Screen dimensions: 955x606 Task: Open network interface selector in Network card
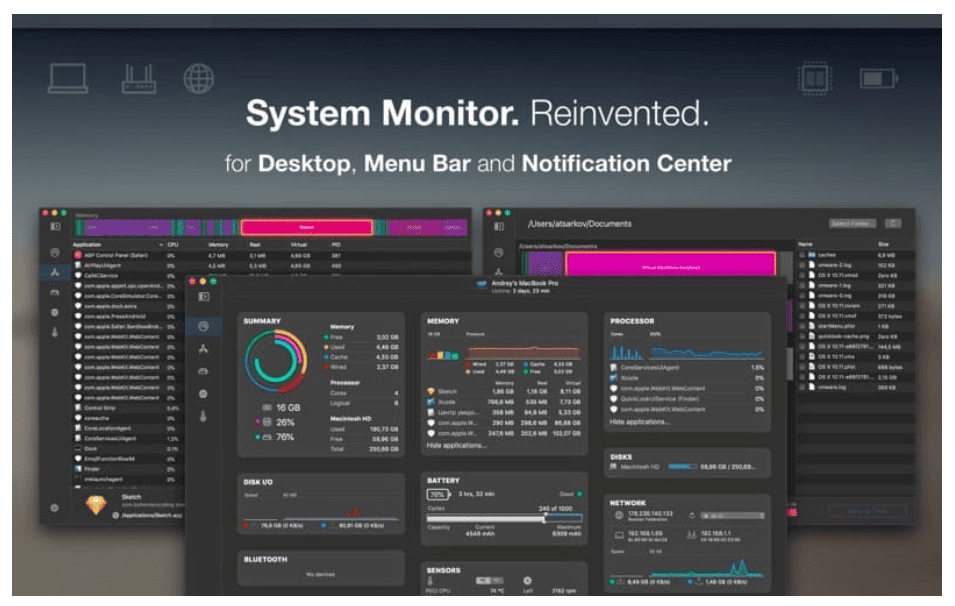click(732, 516)
